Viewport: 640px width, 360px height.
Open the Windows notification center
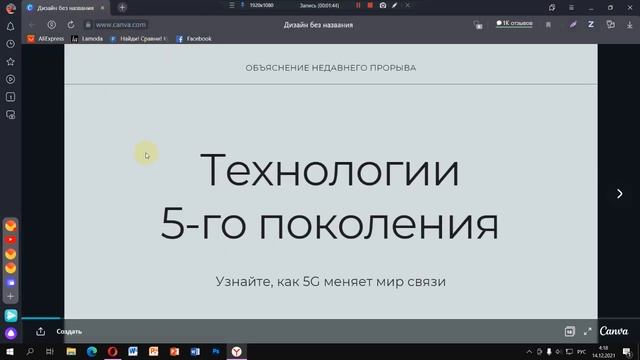(x=627, y=351)
